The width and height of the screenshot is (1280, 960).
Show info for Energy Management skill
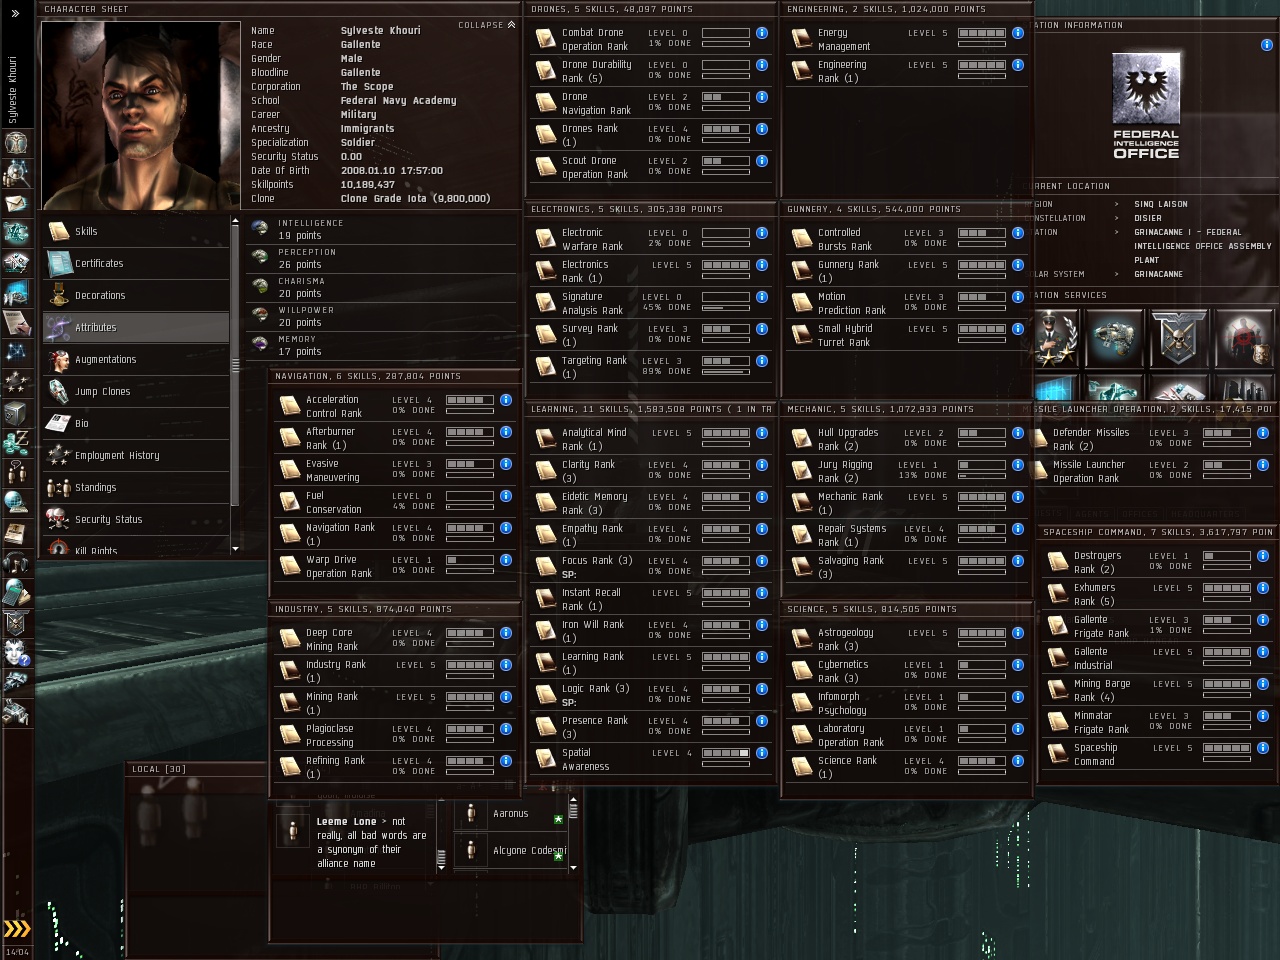click(1018, 33)
